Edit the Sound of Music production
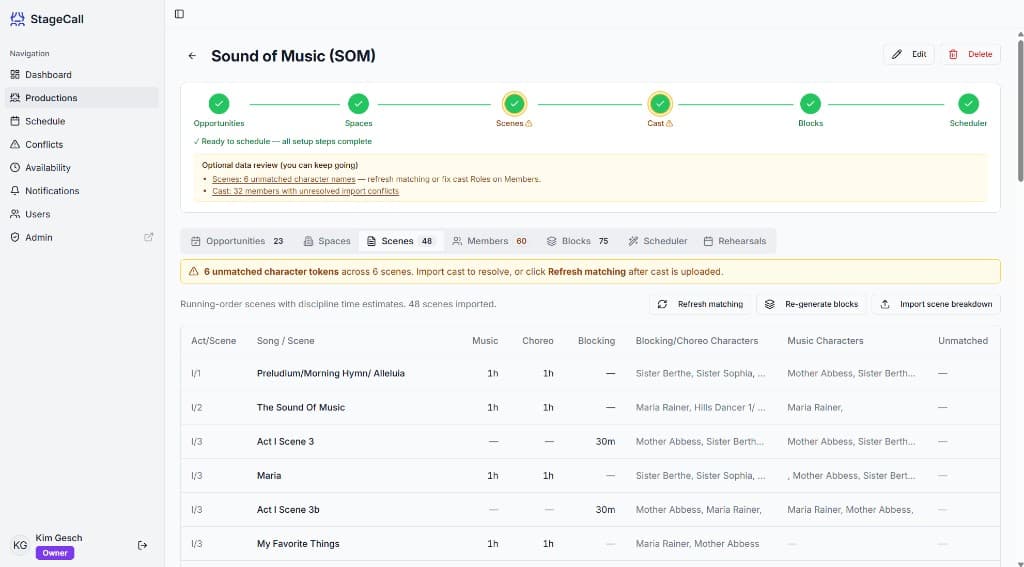This screenshot has width=1024, height=567. coord(908,54)
